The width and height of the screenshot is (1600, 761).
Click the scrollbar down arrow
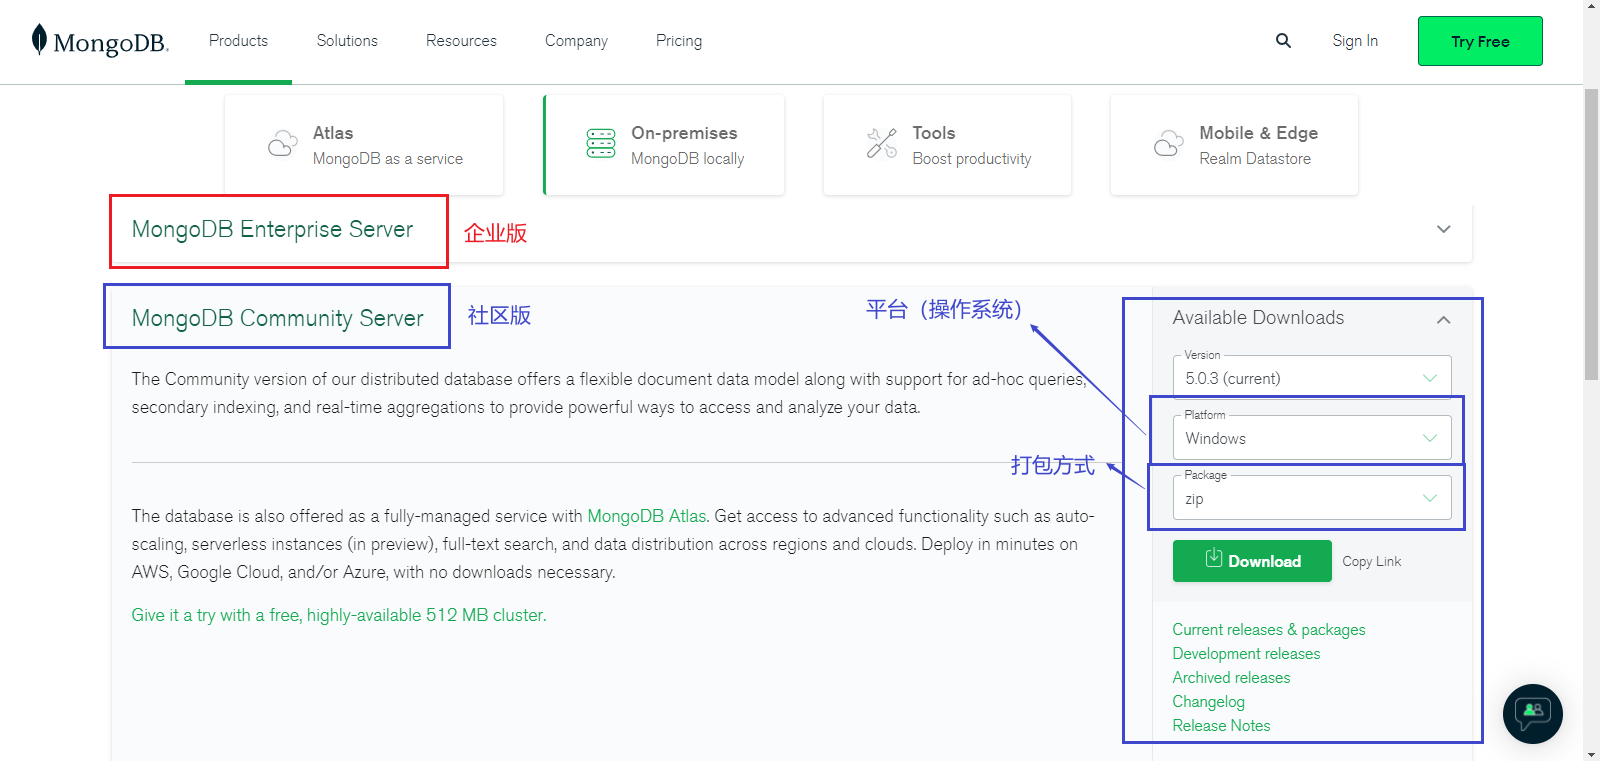click(1591, 754)
